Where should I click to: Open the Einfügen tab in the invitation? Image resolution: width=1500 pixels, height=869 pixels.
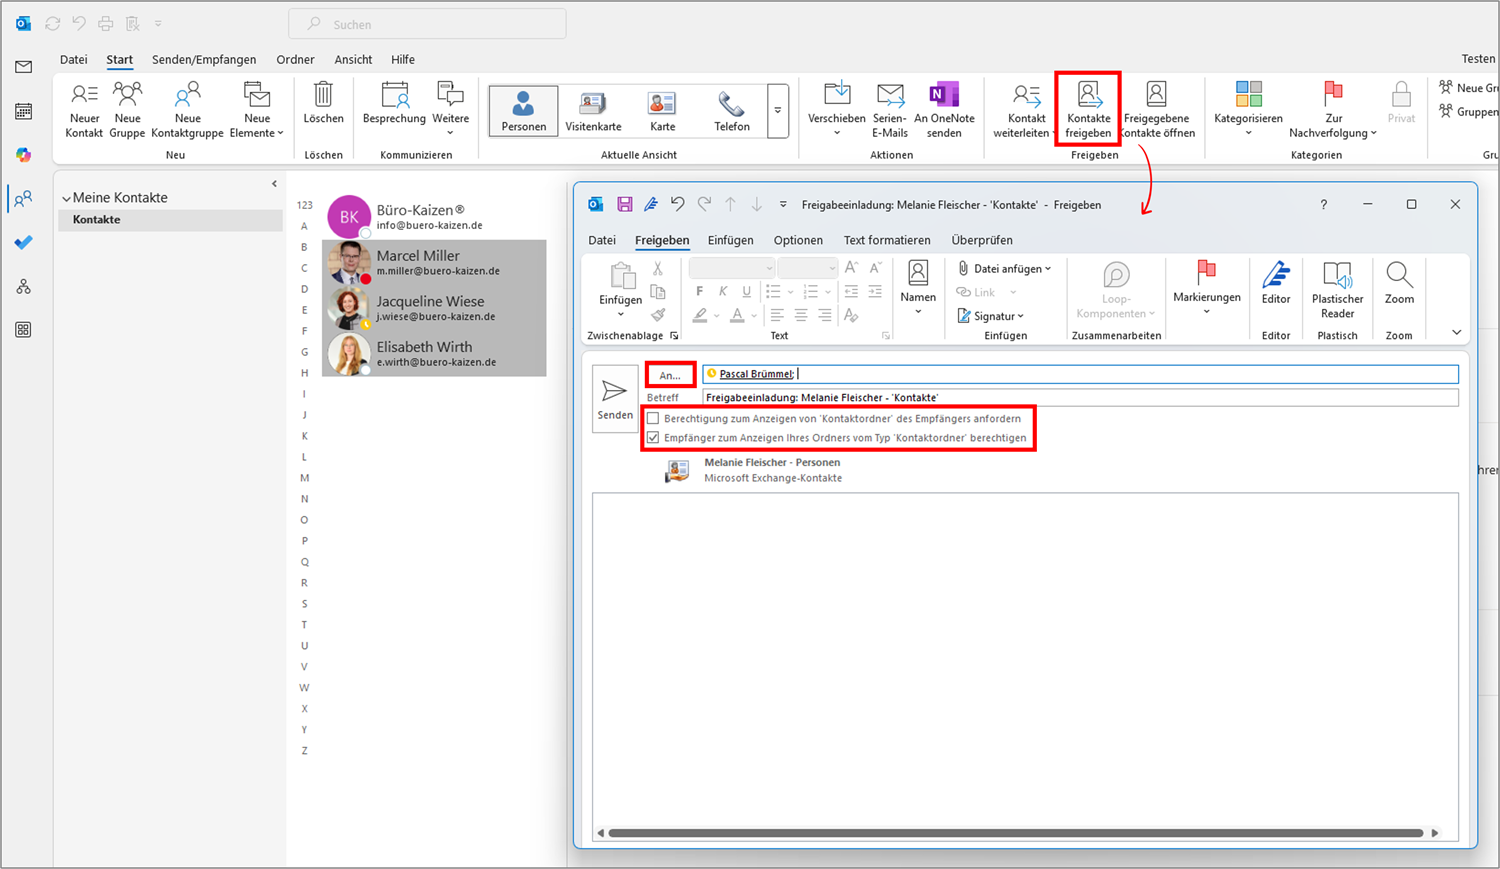coord(730,240)
